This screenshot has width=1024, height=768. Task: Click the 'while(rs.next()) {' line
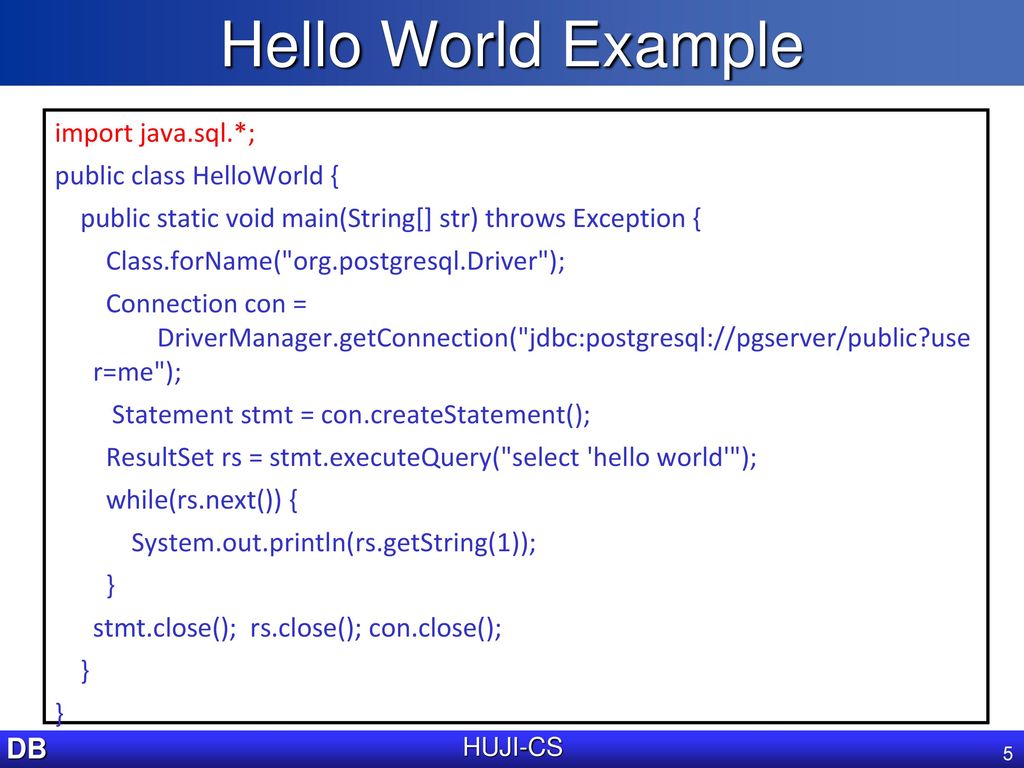point(202,500)
